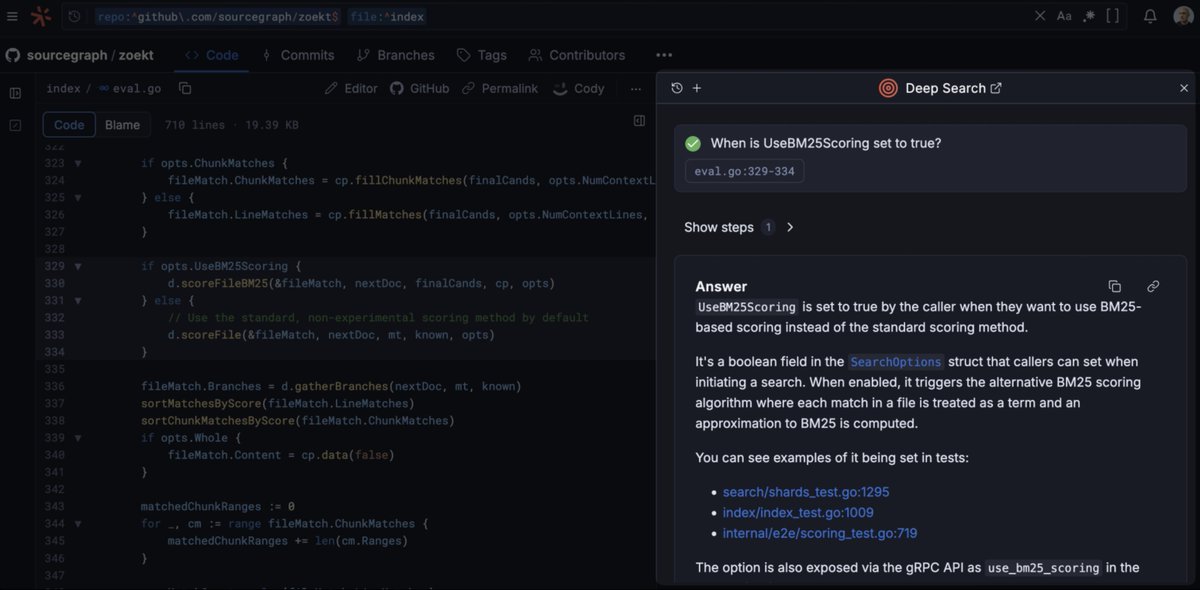Select the Code view toggle button
The image size is (1200, 590).
(69, 125)
